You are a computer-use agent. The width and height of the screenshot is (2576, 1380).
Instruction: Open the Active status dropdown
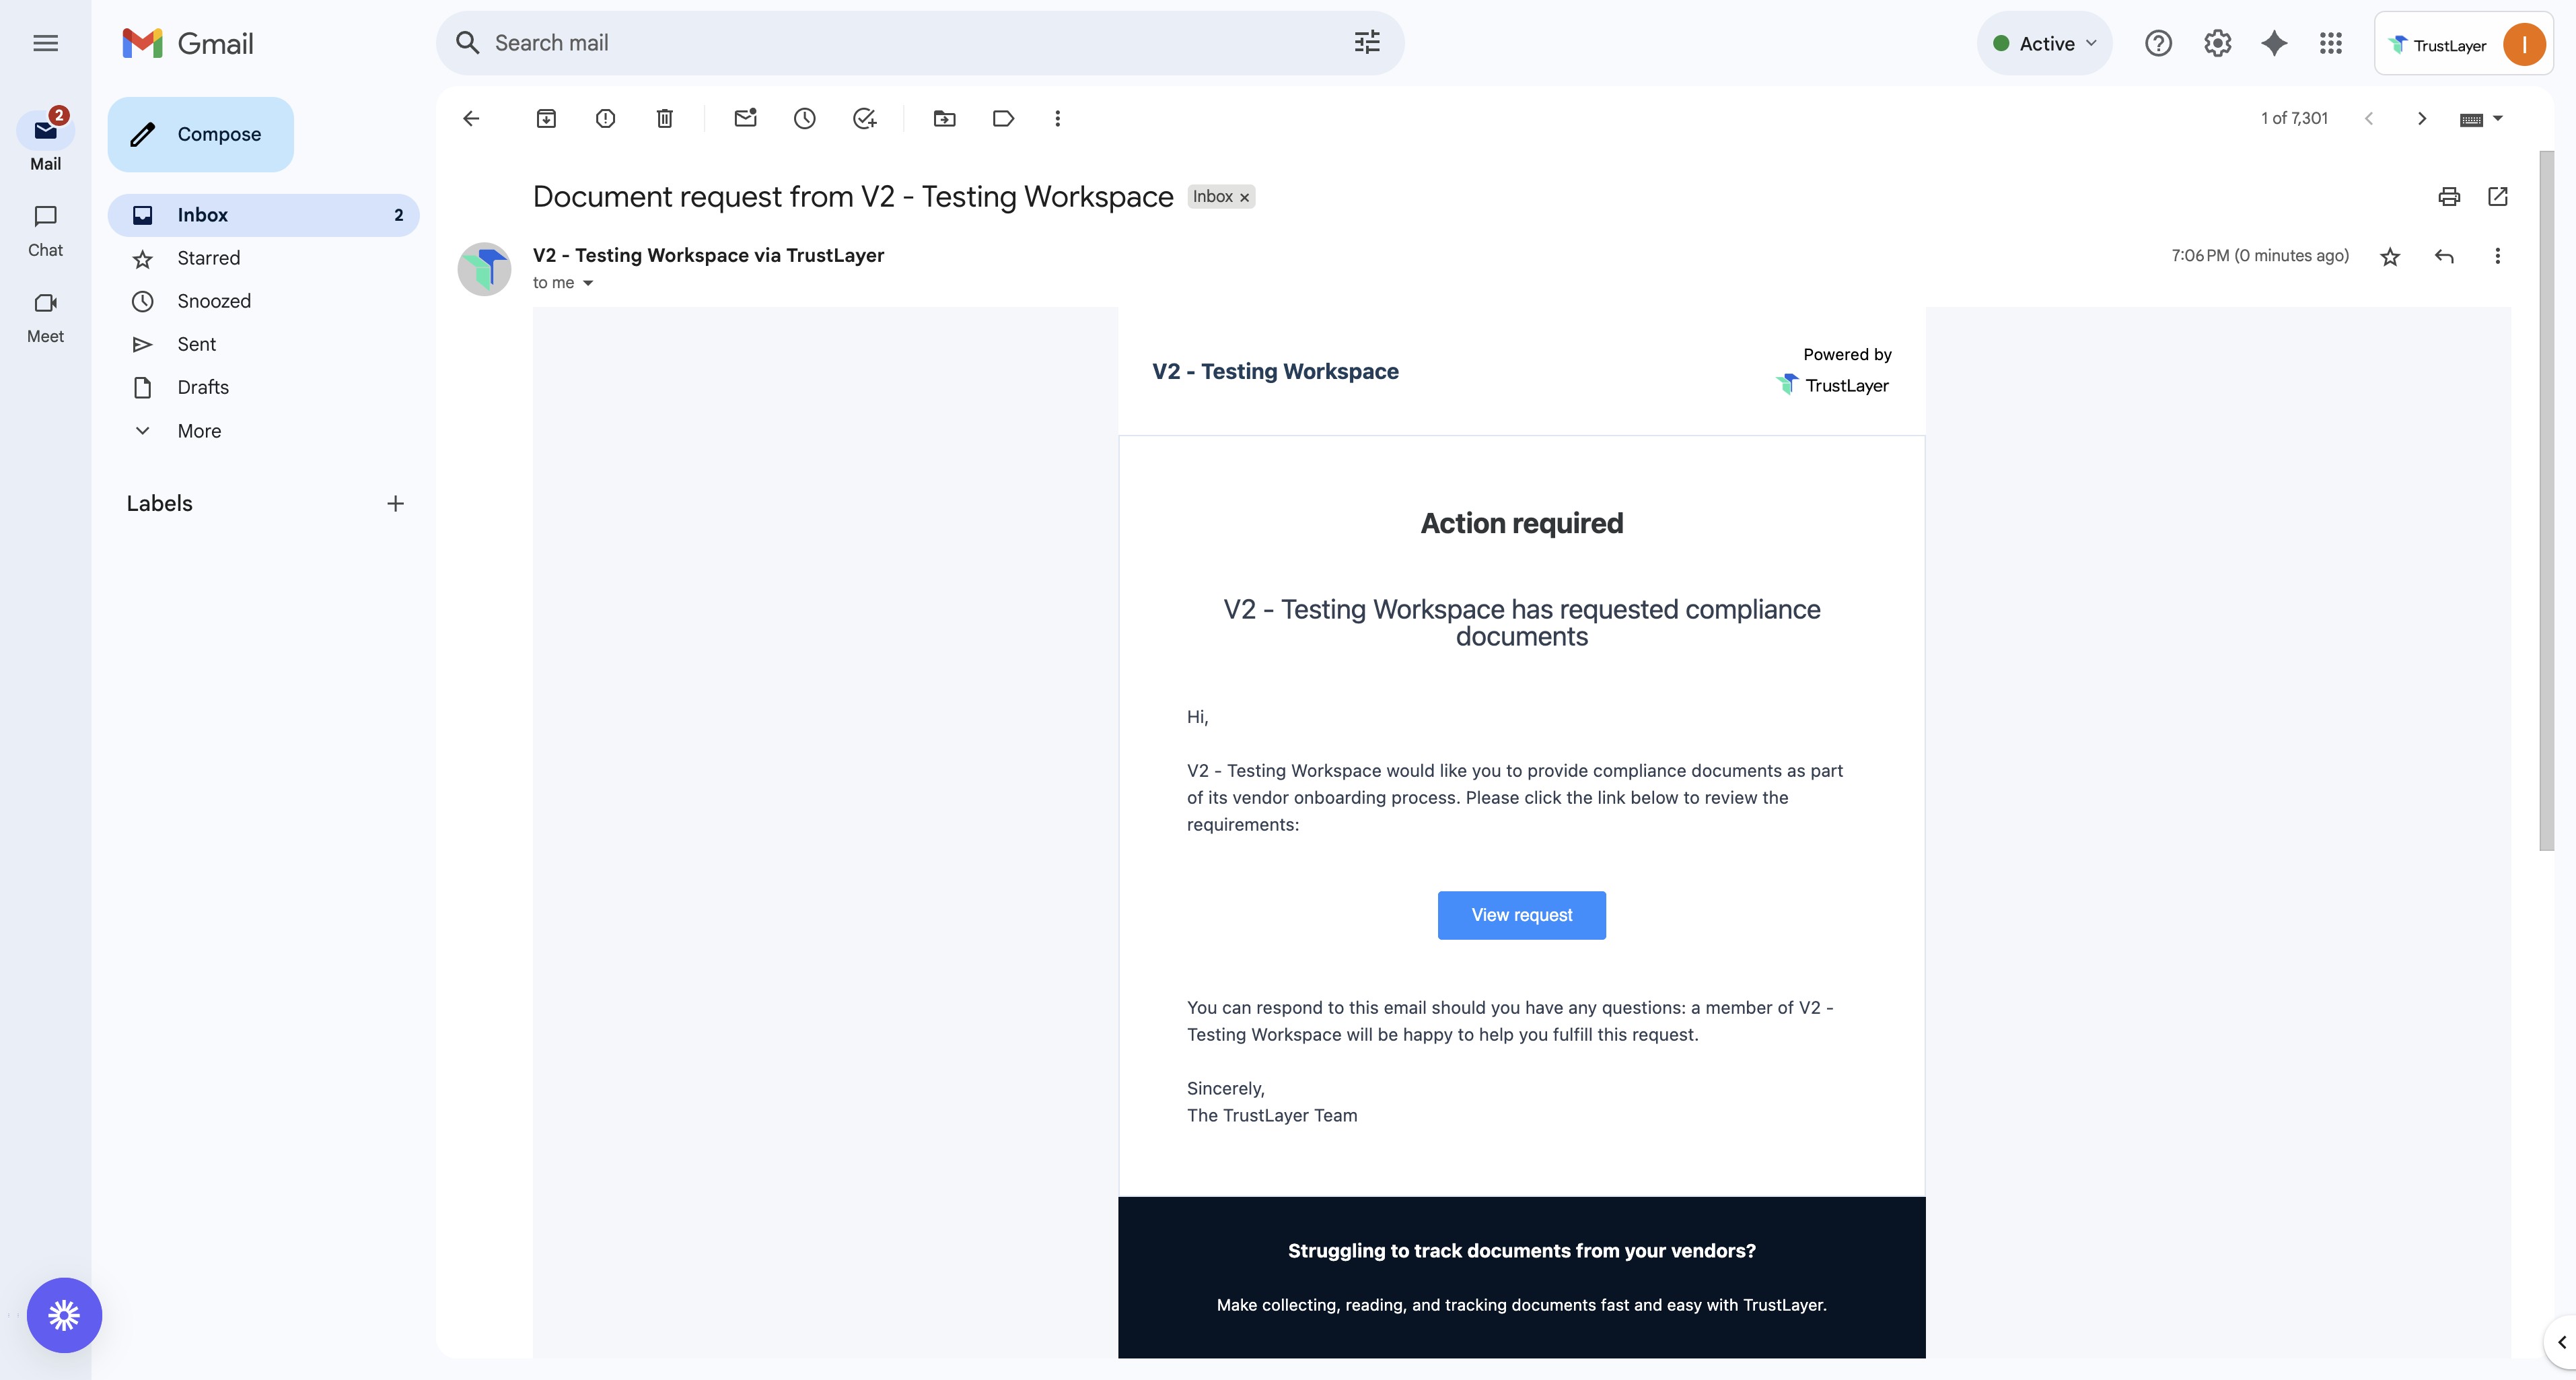(2045, 43)
